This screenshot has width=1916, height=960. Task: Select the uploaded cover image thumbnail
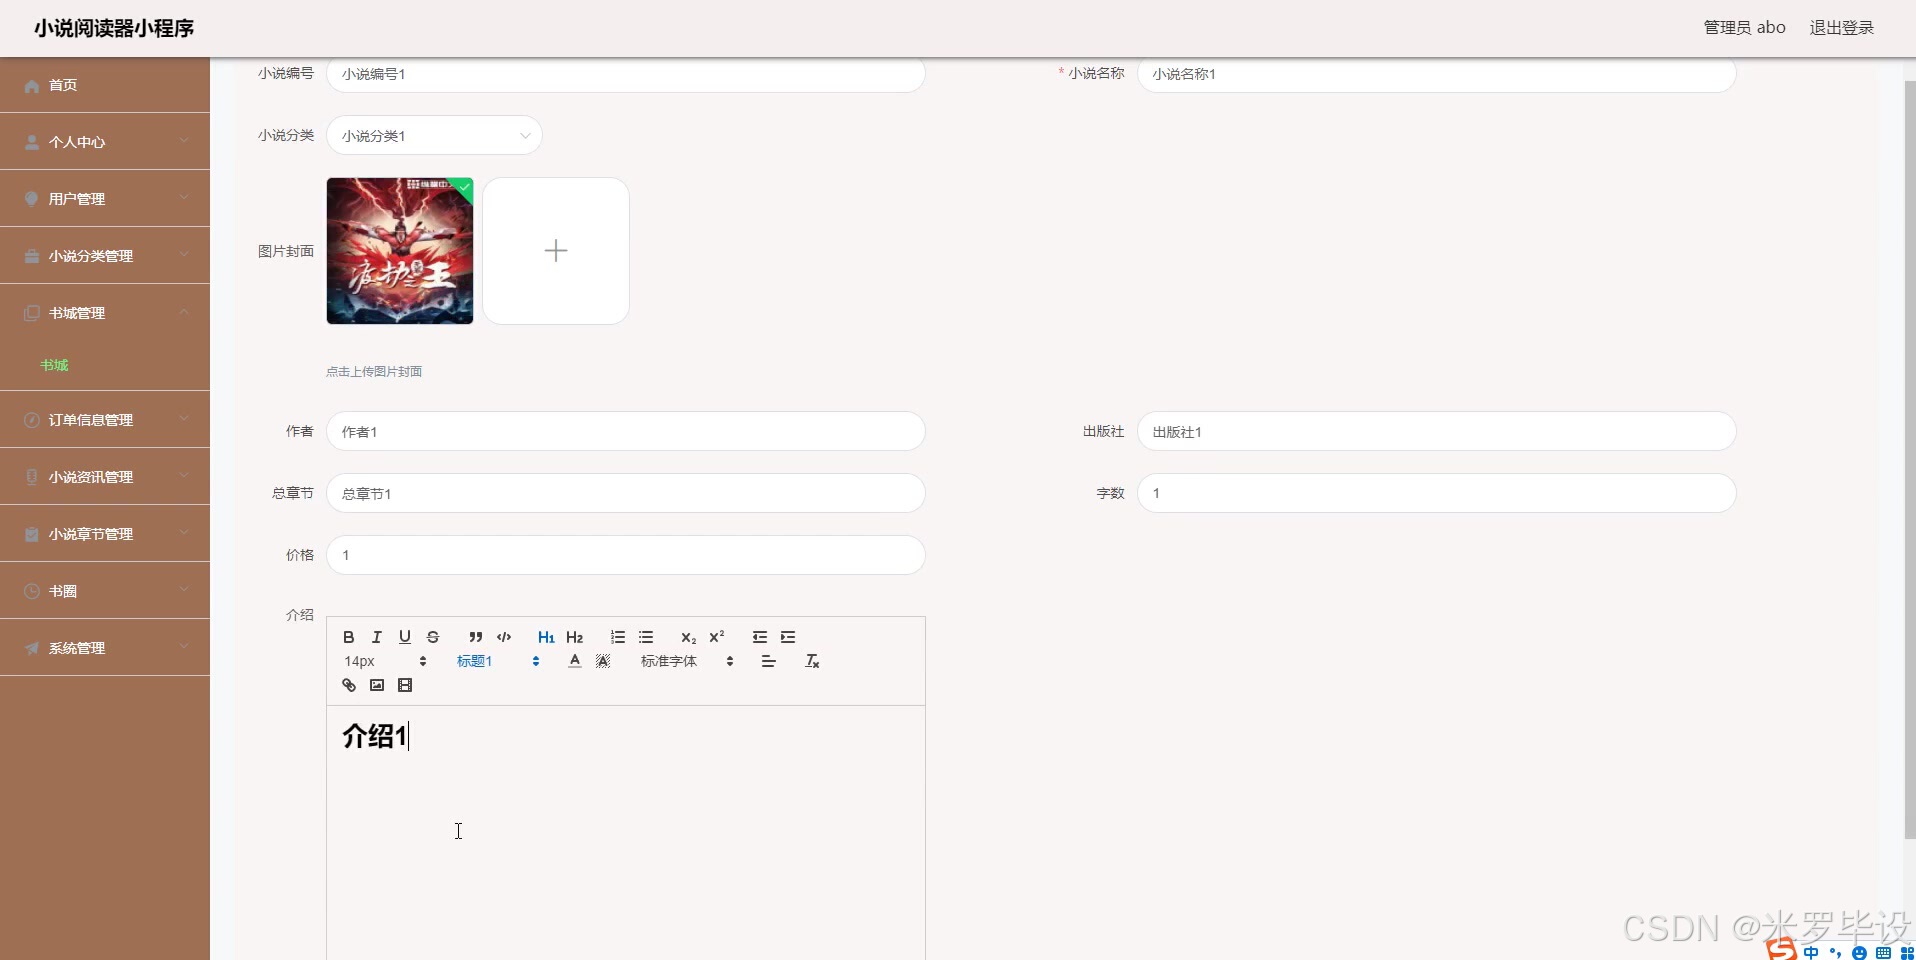(x=400, y=251)
